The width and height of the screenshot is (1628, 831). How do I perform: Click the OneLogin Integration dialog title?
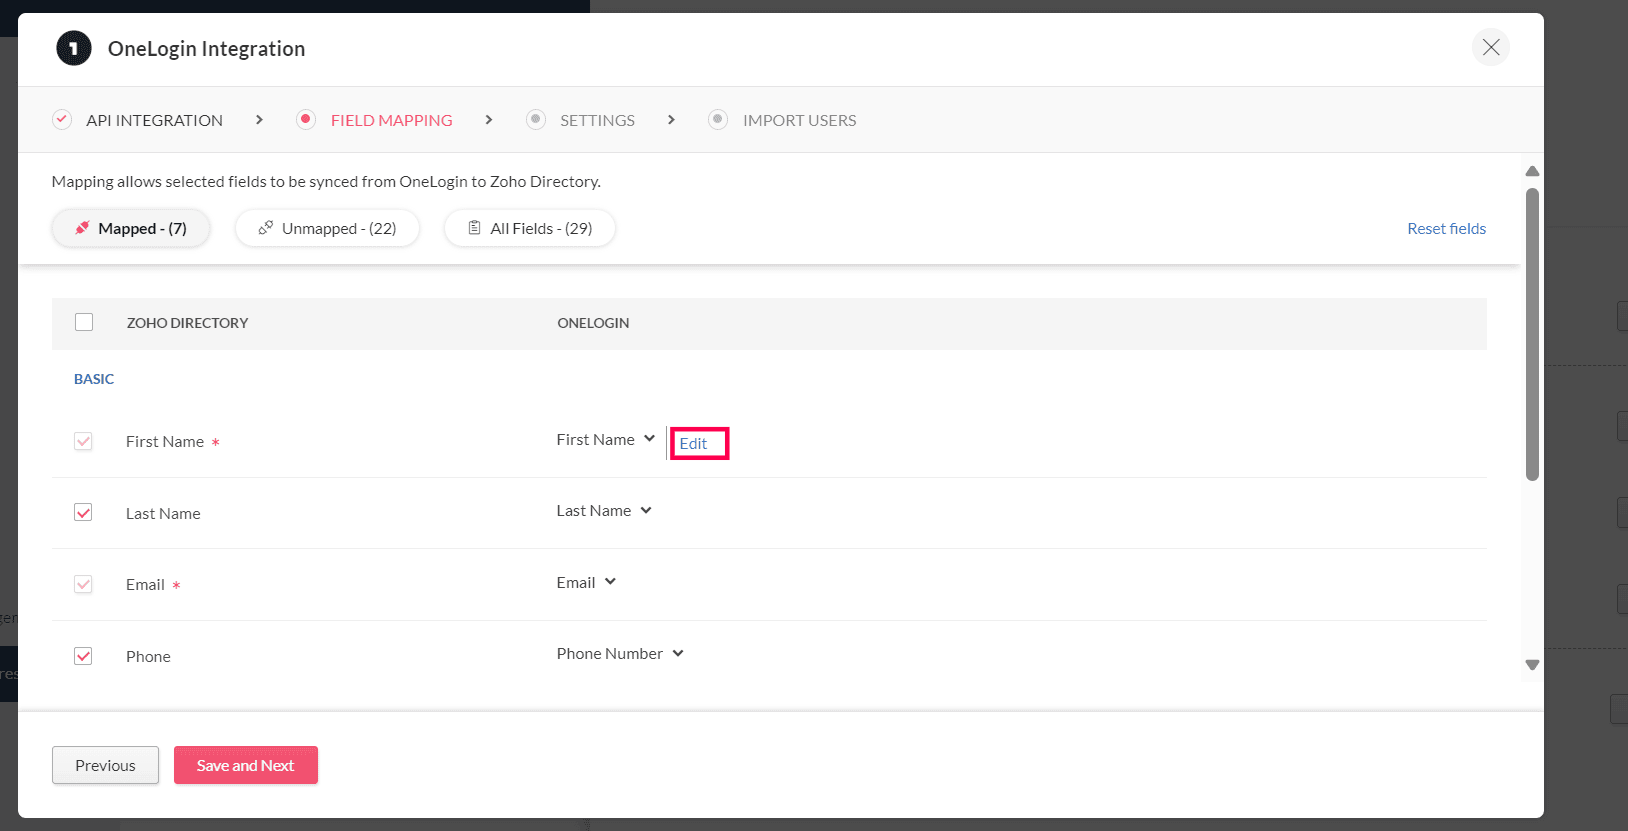point(206,49)
